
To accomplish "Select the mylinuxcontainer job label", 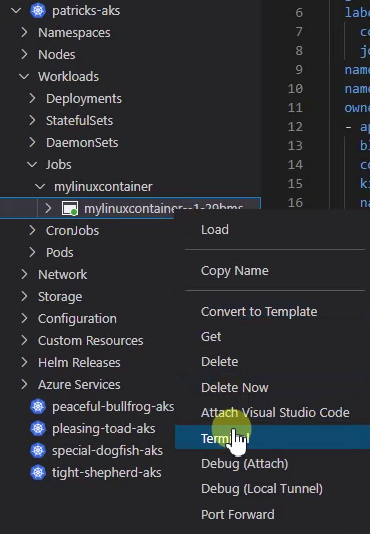I will tap(103, 187).
